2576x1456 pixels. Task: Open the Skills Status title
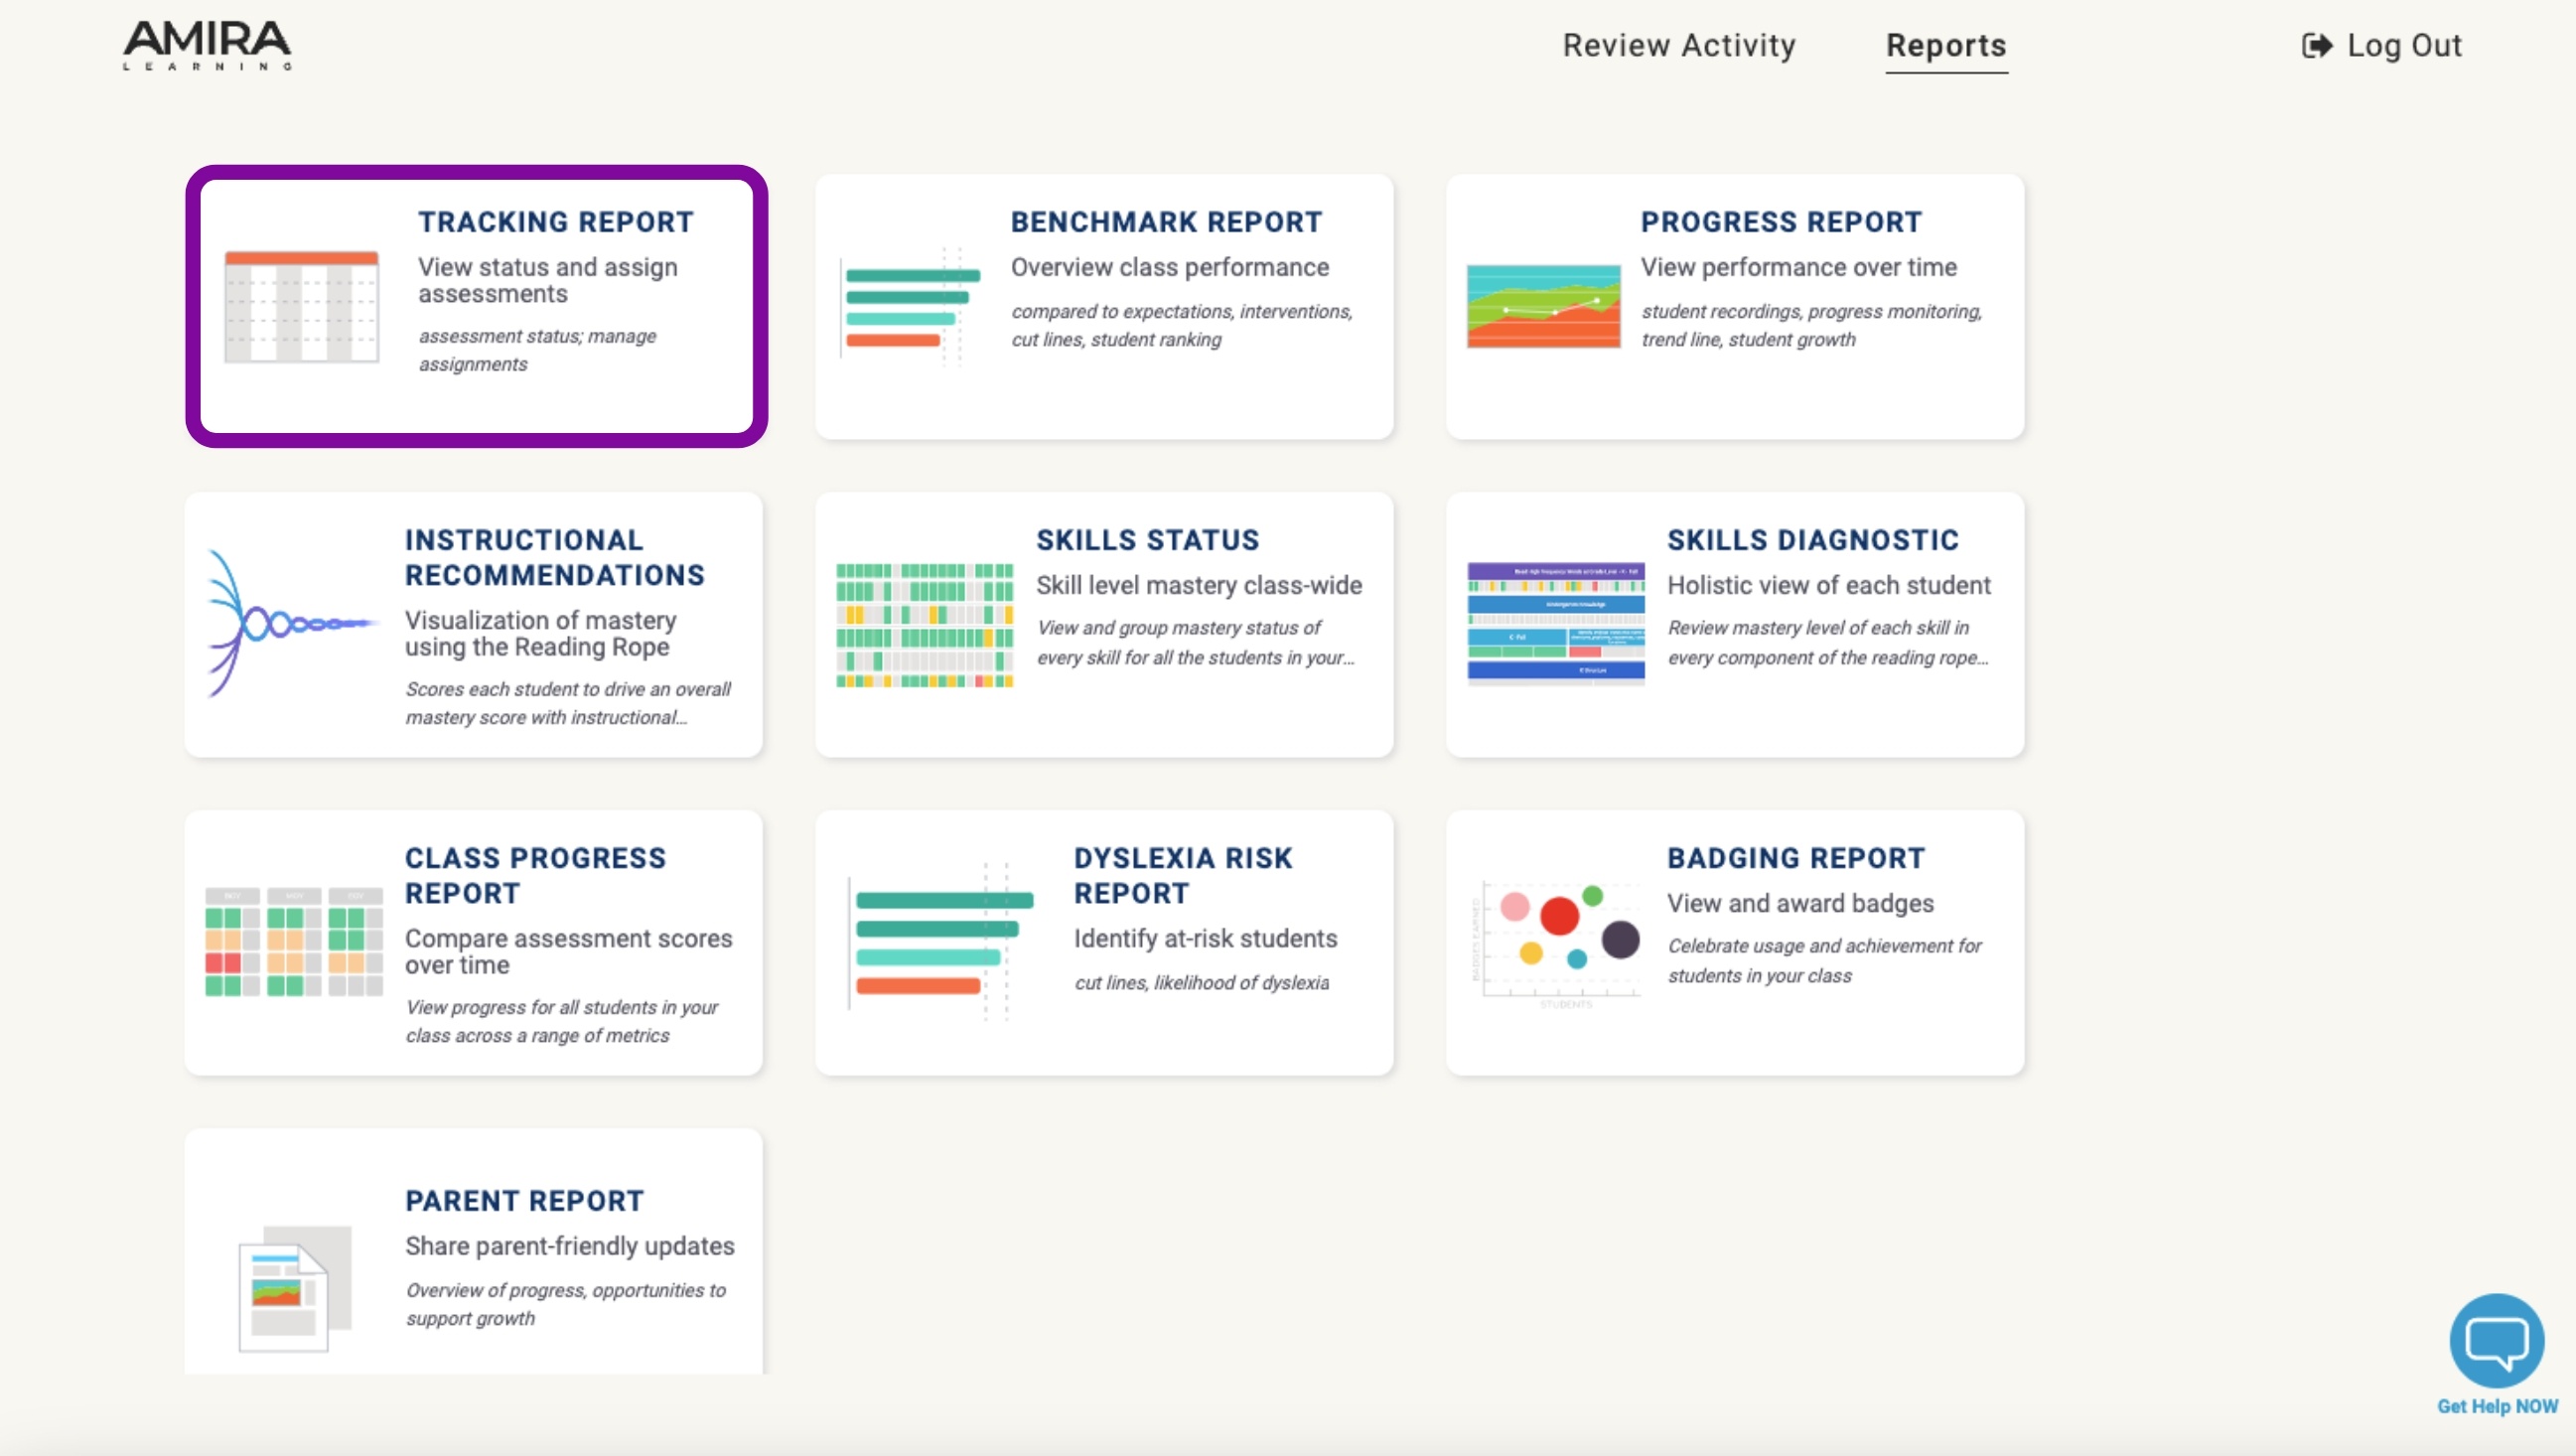coord(1147,540)
